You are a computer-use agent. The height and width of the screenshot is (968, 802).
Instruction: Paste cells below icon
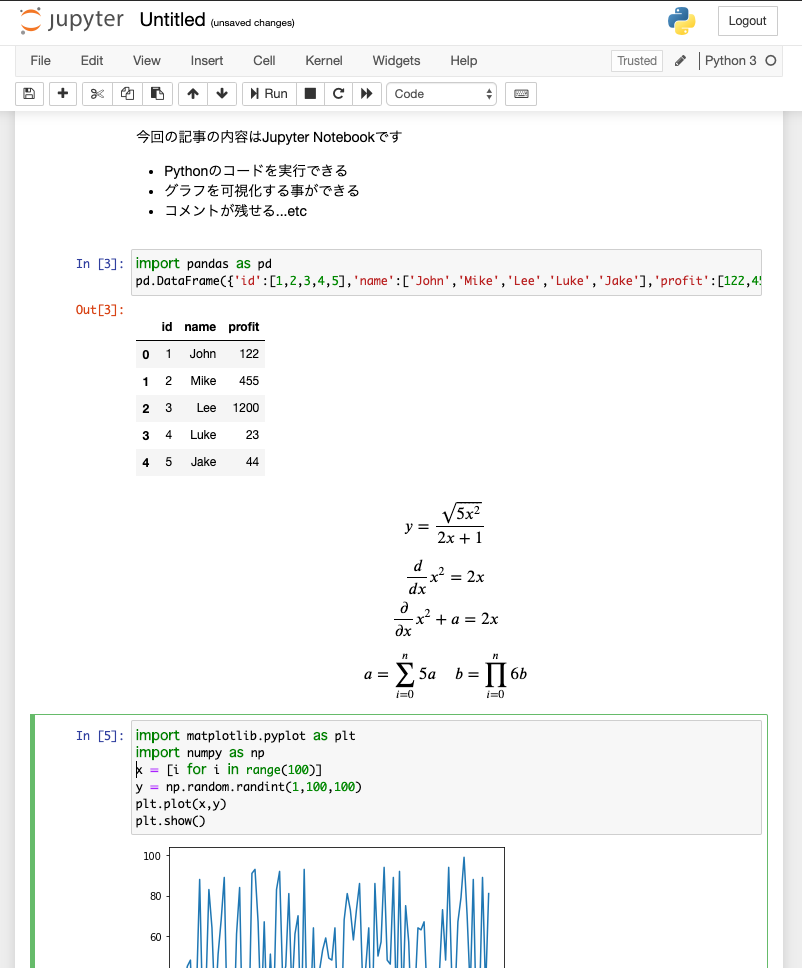(x=157, y=94)
